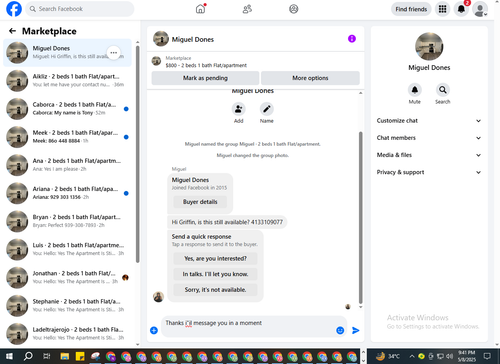500x364 pixels.
Task: Click the Add people icon
Action: click(x=239, y=109)
